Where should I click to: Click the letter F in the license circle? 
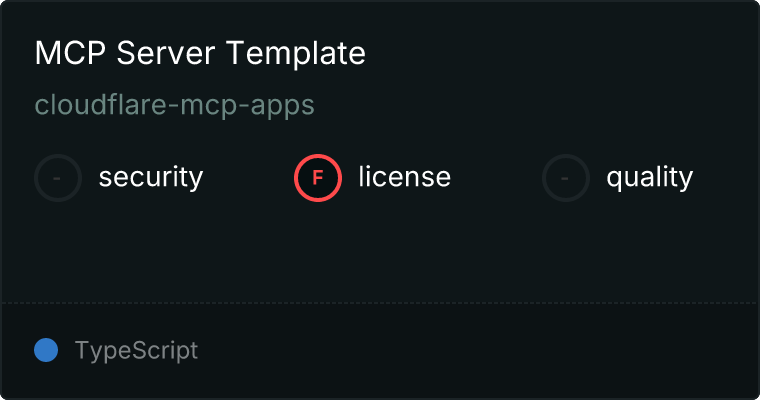point(317,178)
